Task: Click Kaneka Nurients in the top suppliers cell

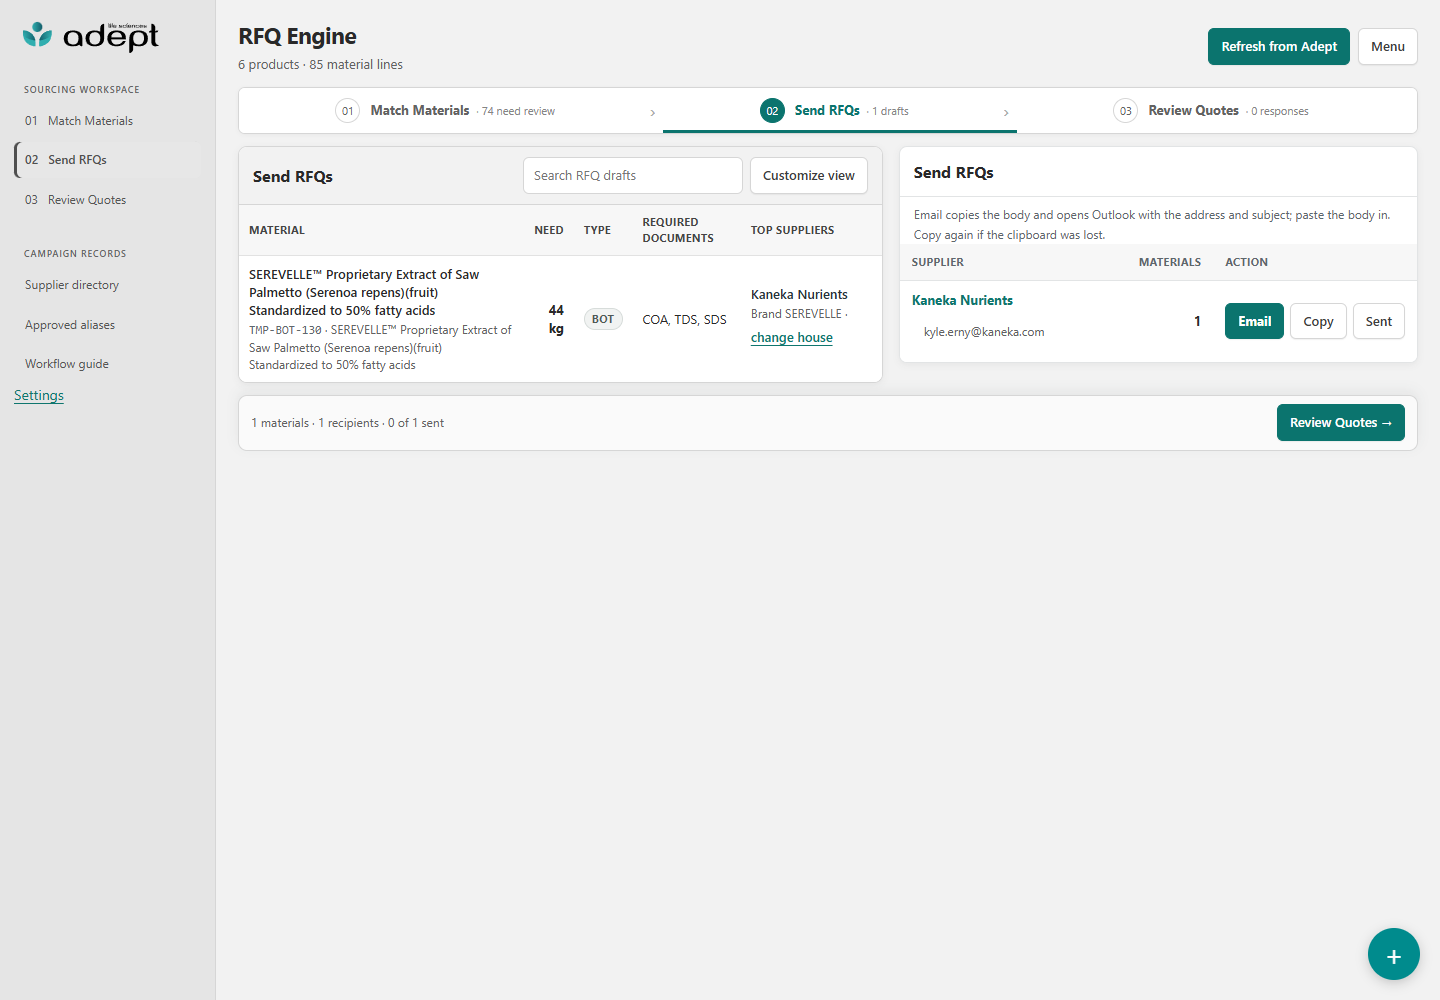Action: 799,295
